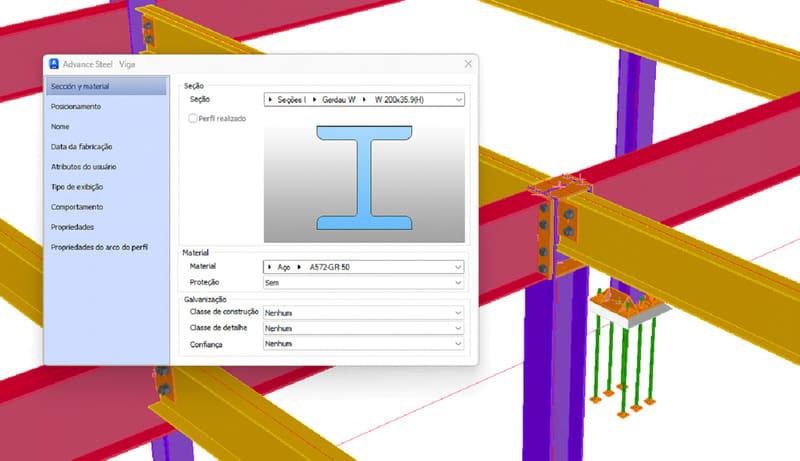This screenshot has width=800, height=461.
Task: Click the Aço material breadcrumb segment
Action: point(284,267)
